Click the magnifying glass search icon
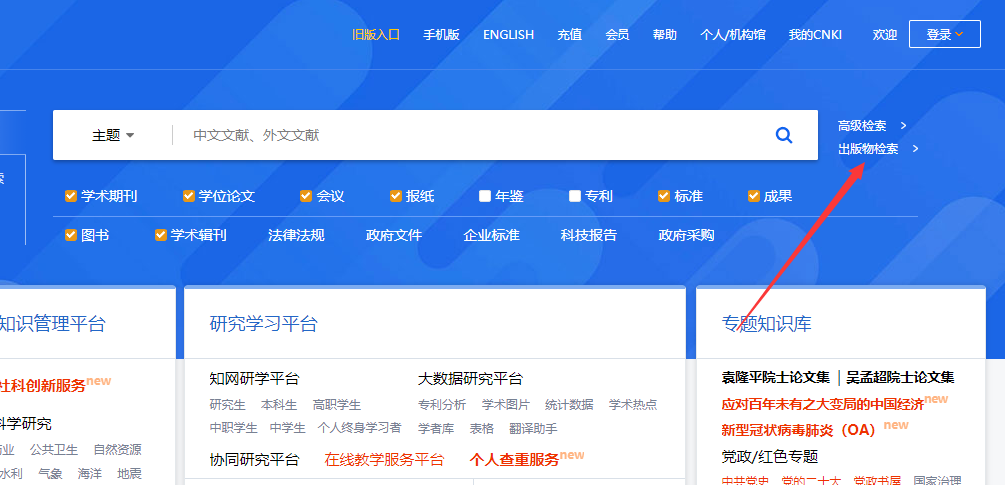The width and height of the screenshot is (1005, 485). (x=784, y=135)
